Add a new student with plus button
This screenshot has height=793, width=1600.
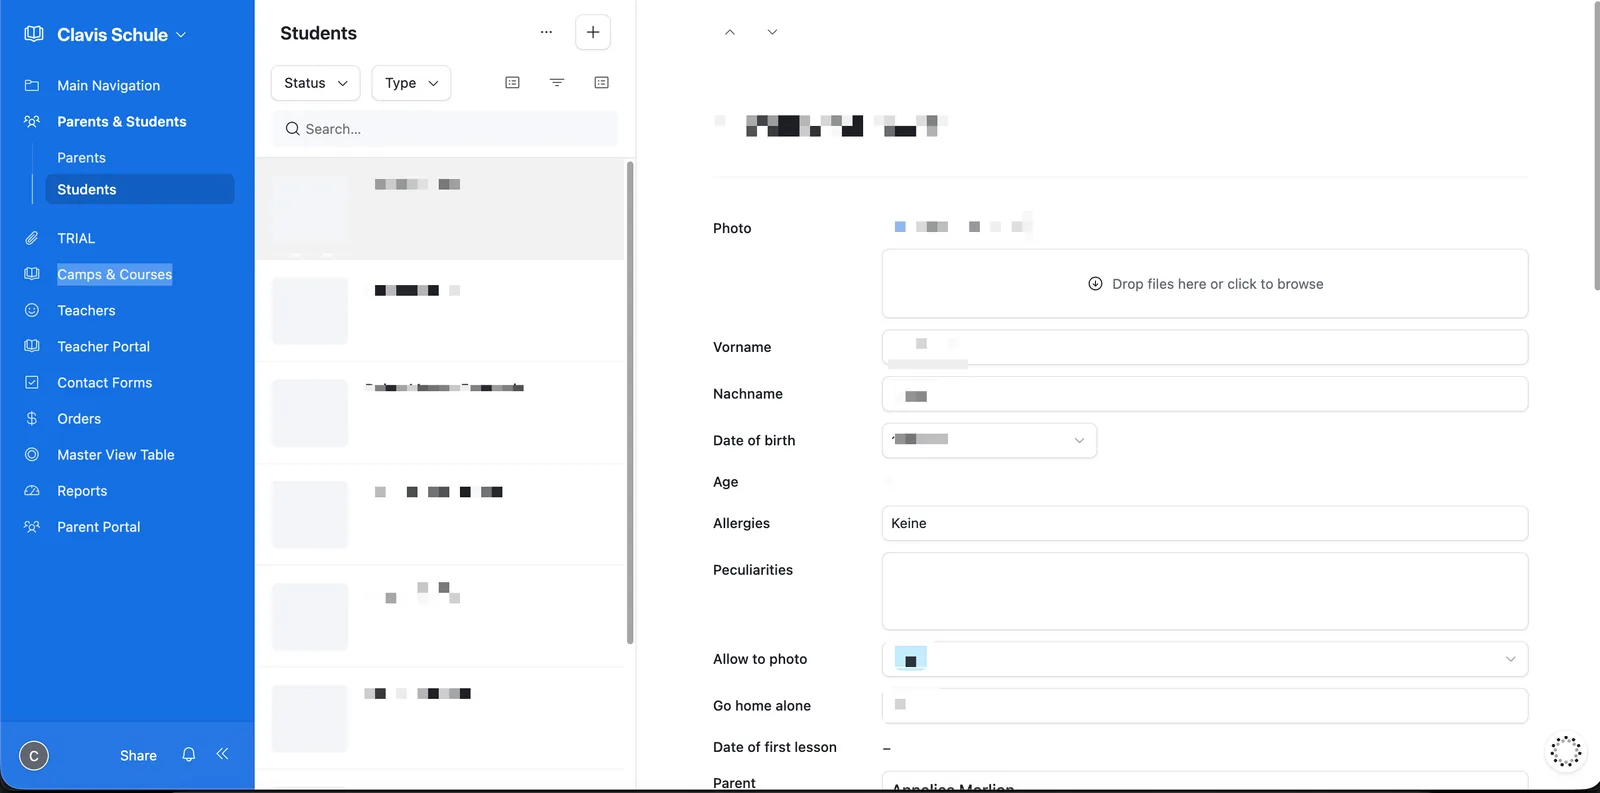tap(593, 33)
